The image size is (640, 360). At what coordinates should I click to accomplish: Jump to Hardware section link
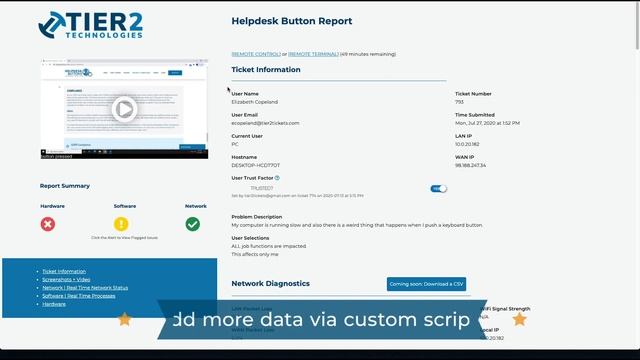point(54,304)
